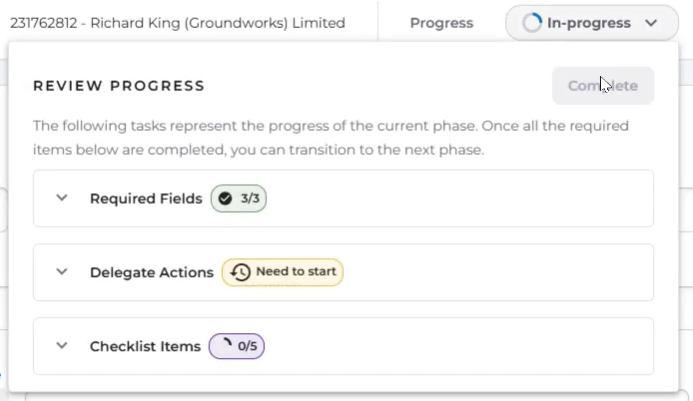Expand the Checklist Items section chevron
Image resolution: width=693 pixels, height=401 pixels.
pos(62,346)
